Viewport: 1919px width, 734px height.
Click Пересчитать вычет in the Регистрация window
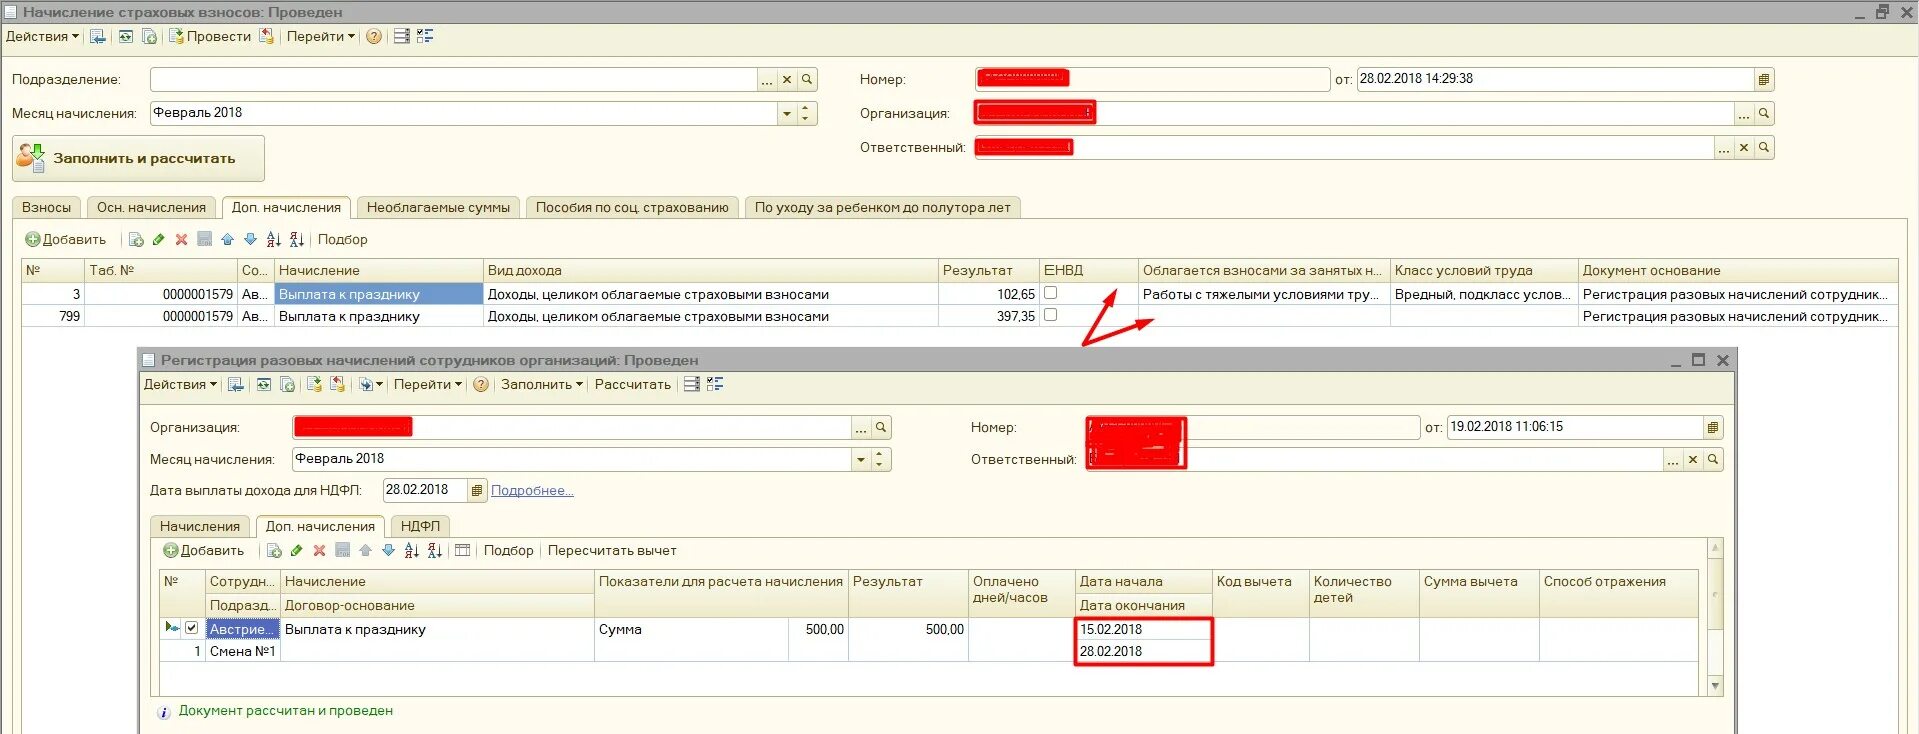[612, 550]
